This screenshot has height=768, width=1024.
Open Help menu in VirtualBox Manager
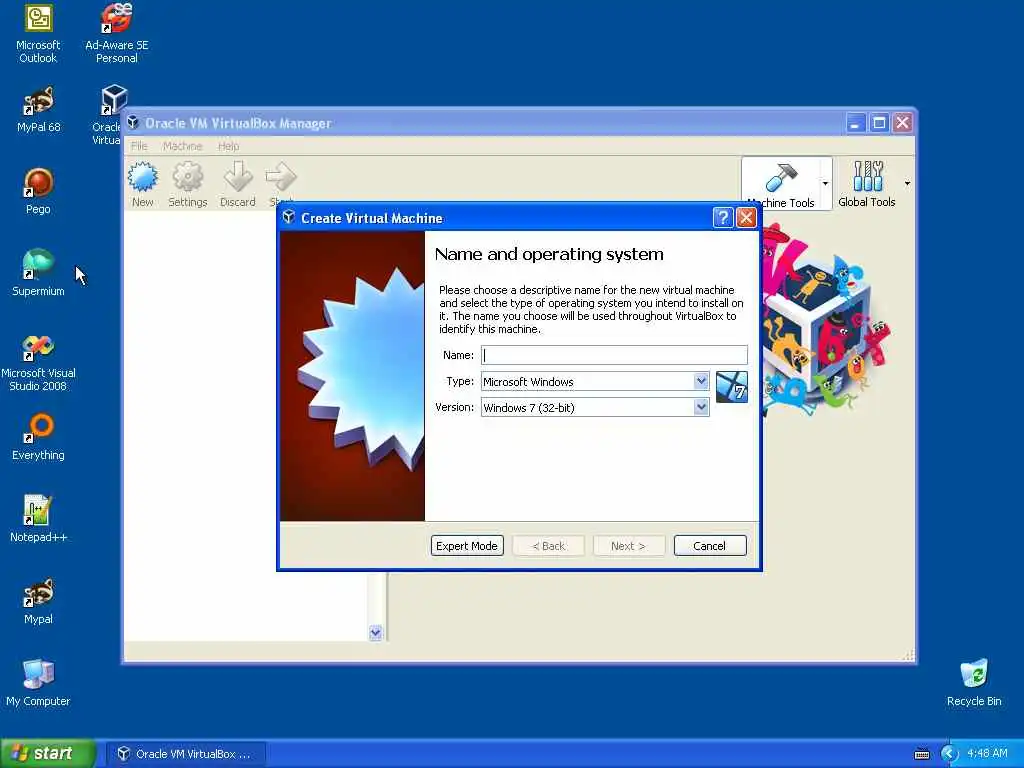pyautogui.click(x=229, y=146)
